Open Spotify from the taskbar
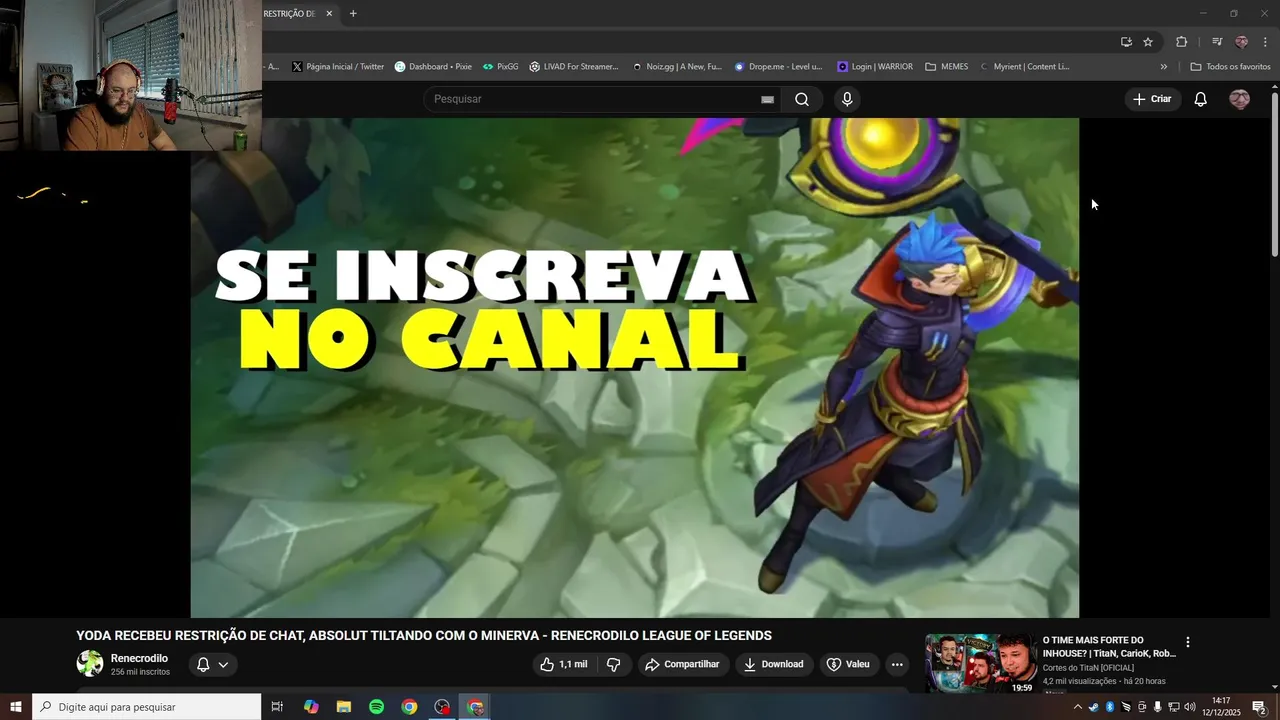The image size is (1280, 720). tap(376, 707)
